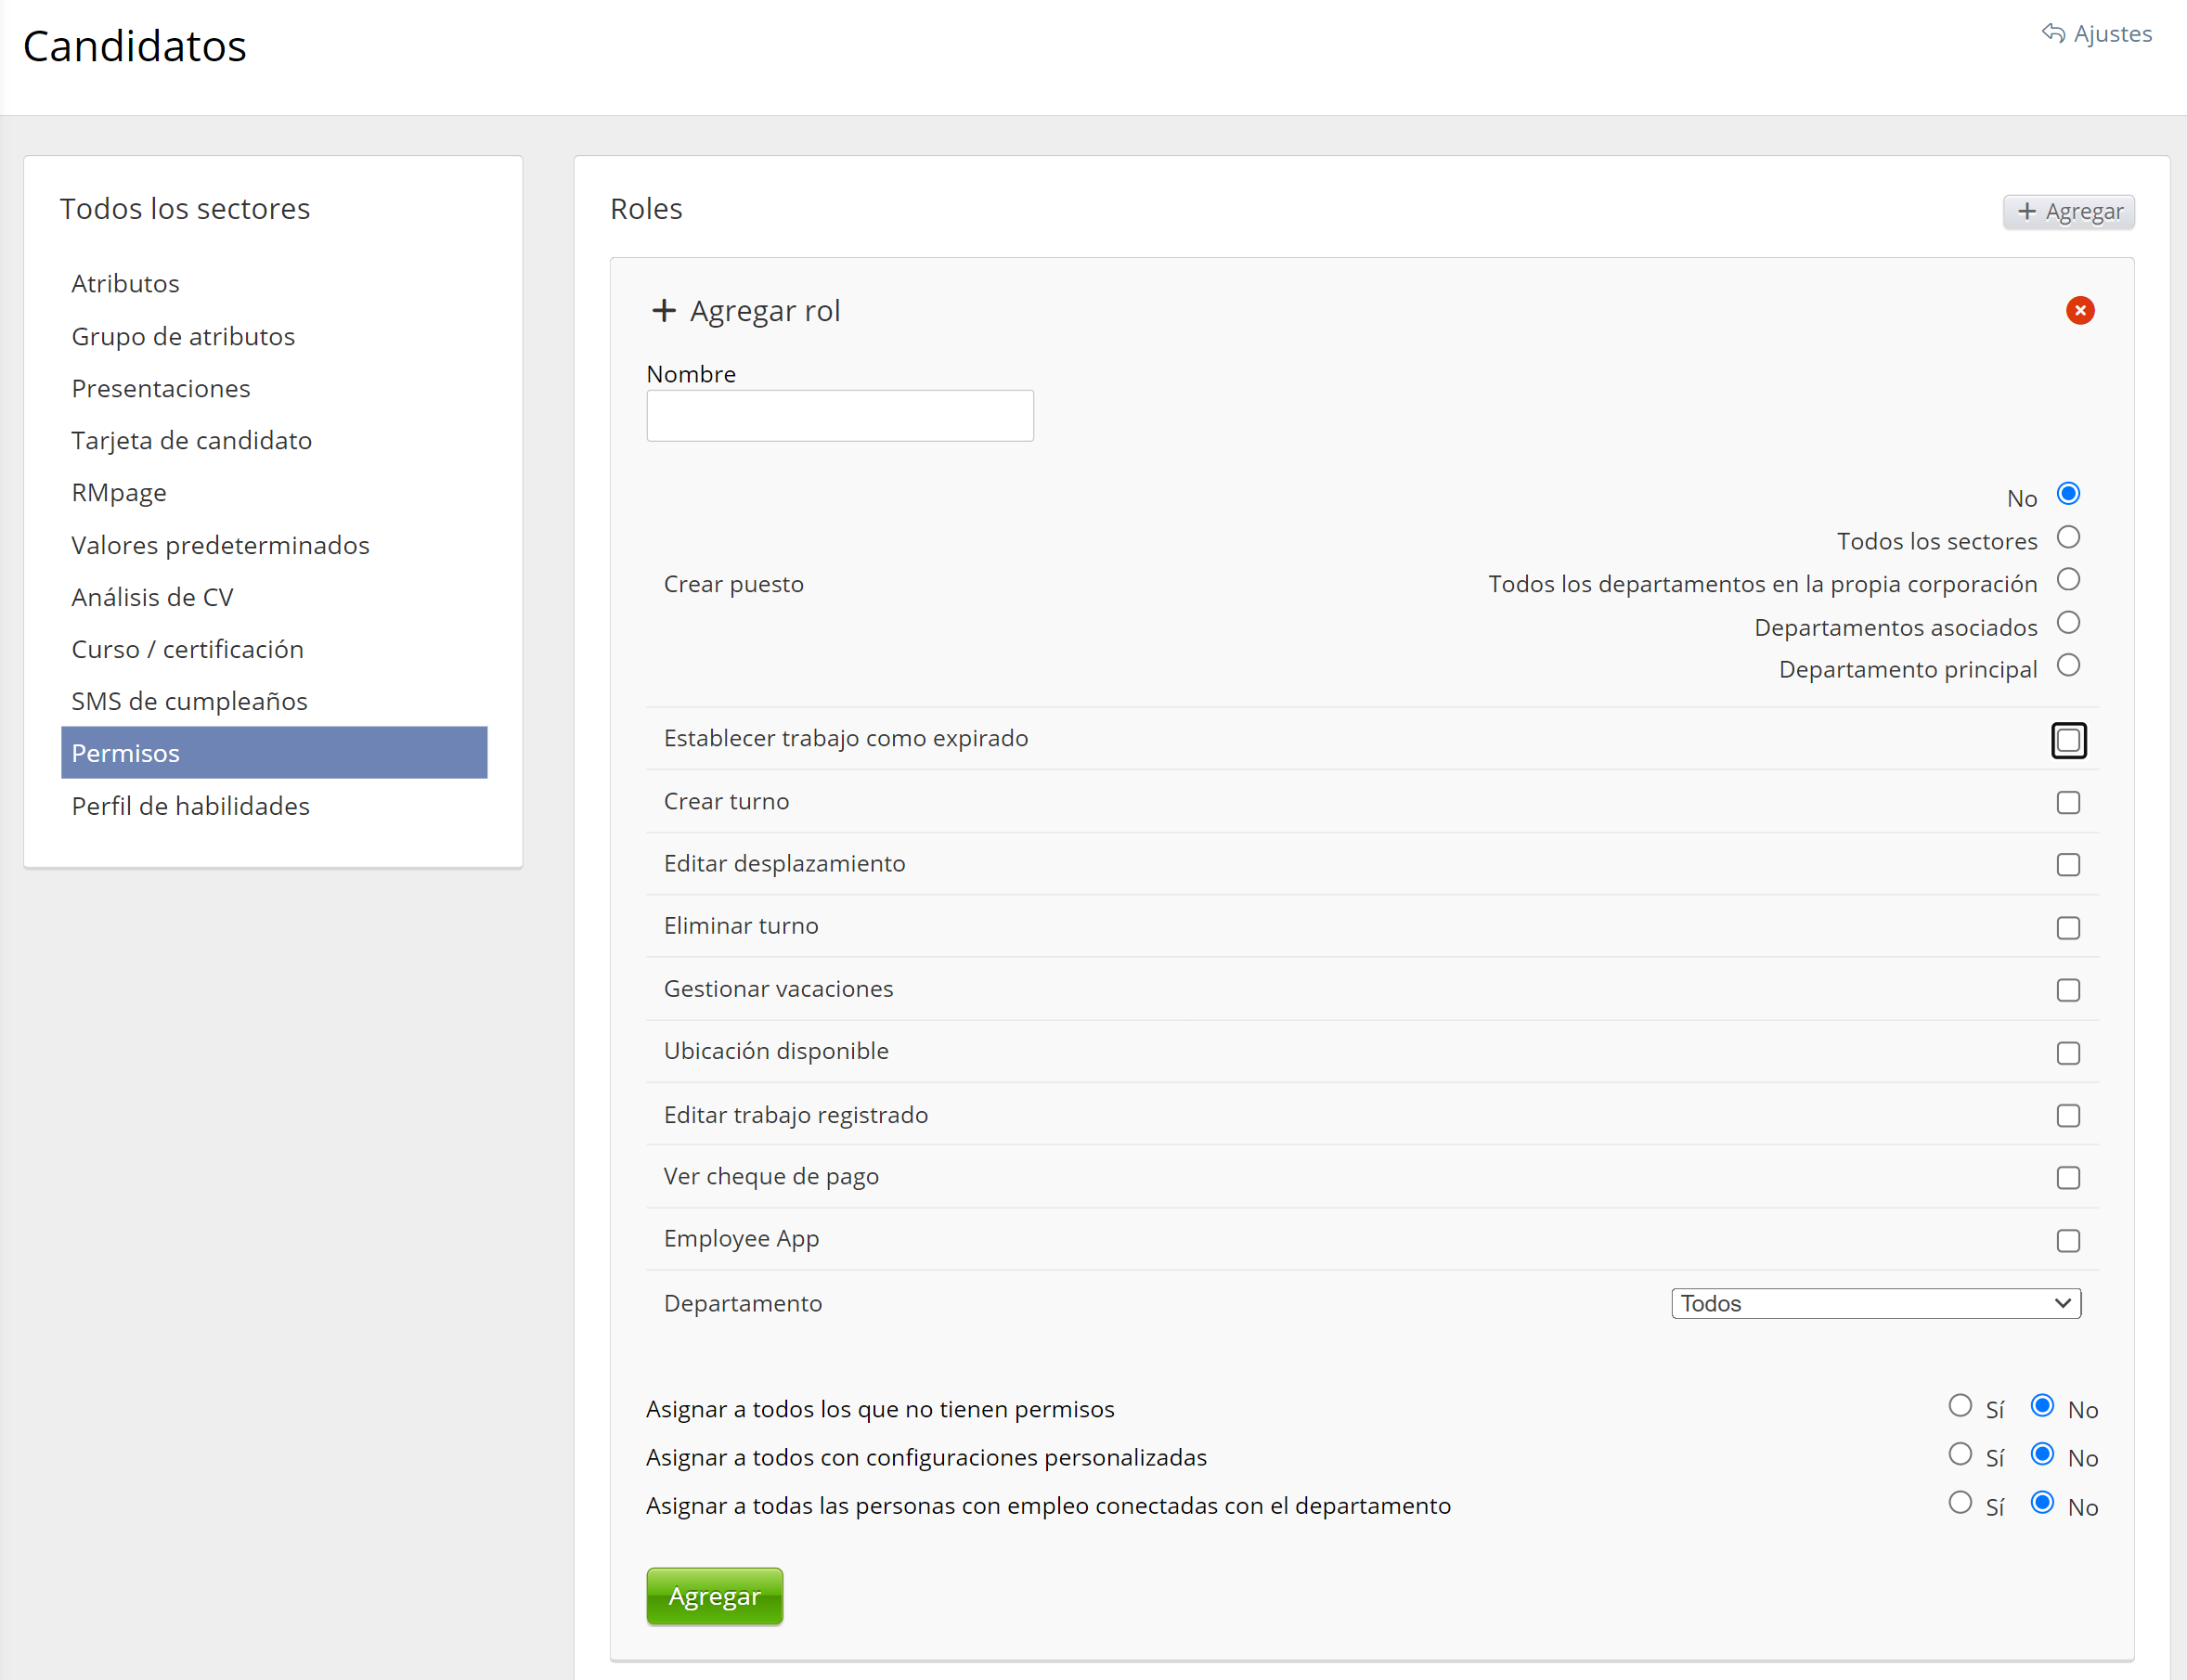Choose the Departamento principal radio option
Image resolution: width=2187 pixels, height=1680 pixels.
[x=2067, y=666]
